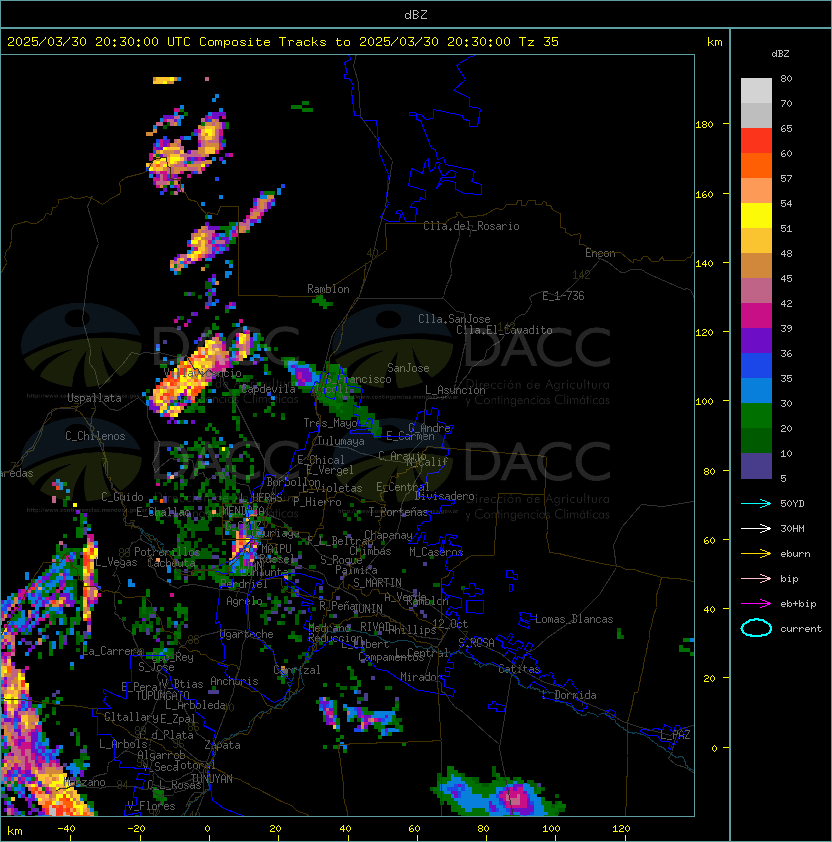This screenshot has height=842, width=832.
Task: Click the 'Encon' map label
Action: click(600, 253)
